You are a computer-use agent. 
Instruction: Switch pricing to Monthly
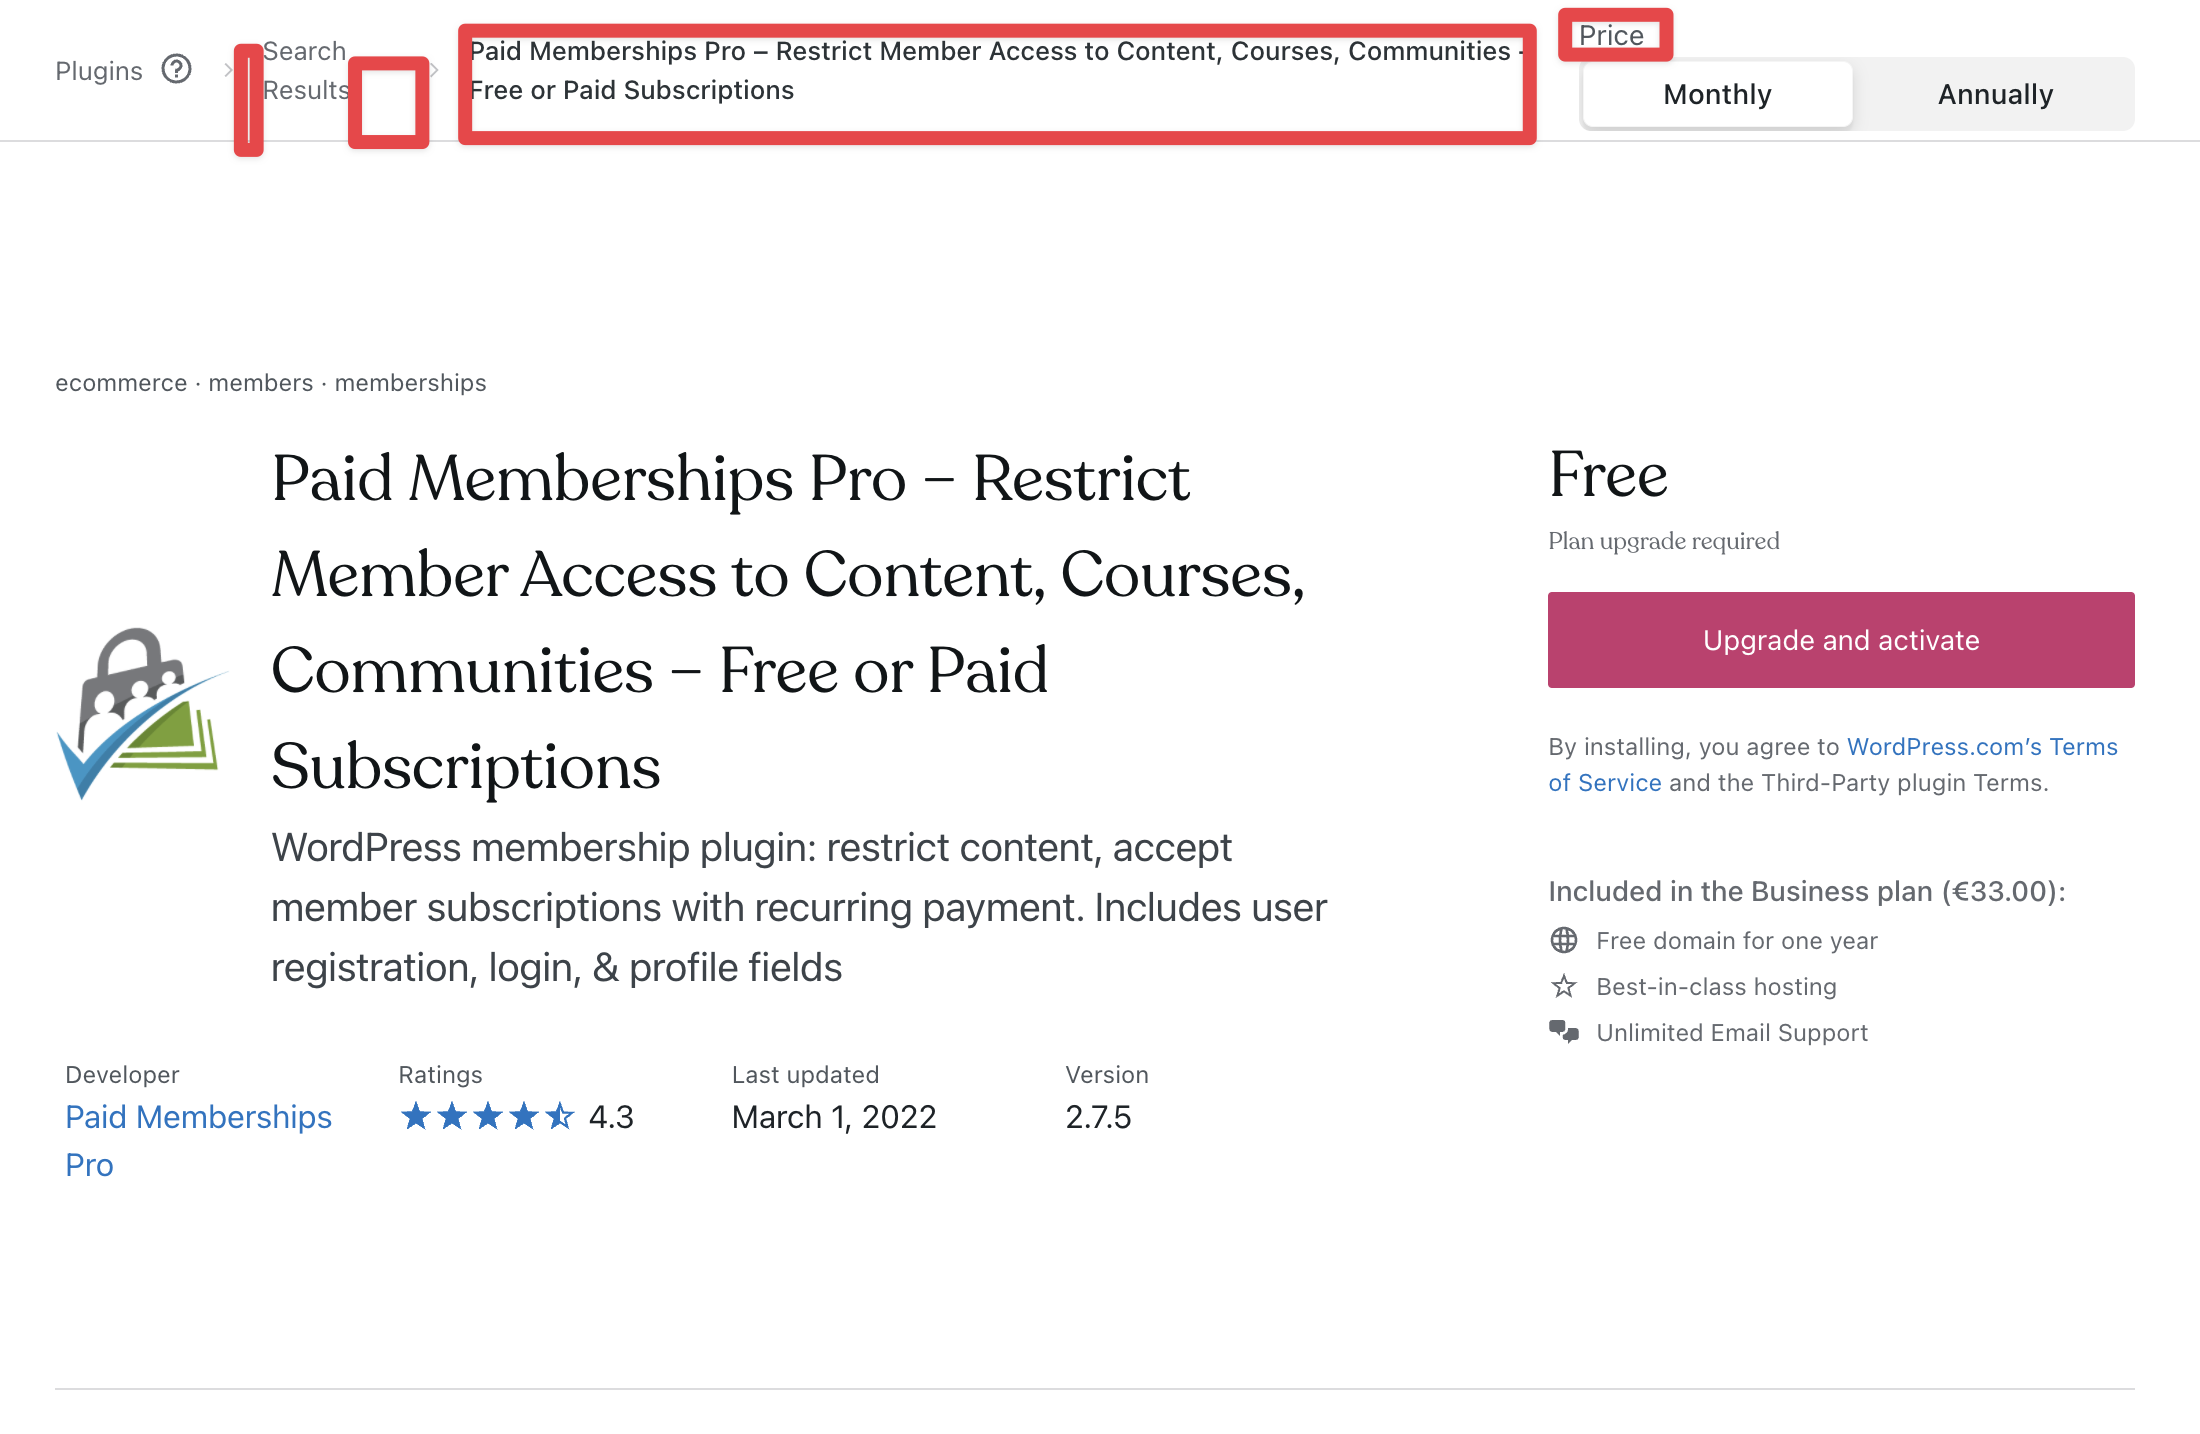[x=1717, y=94]
